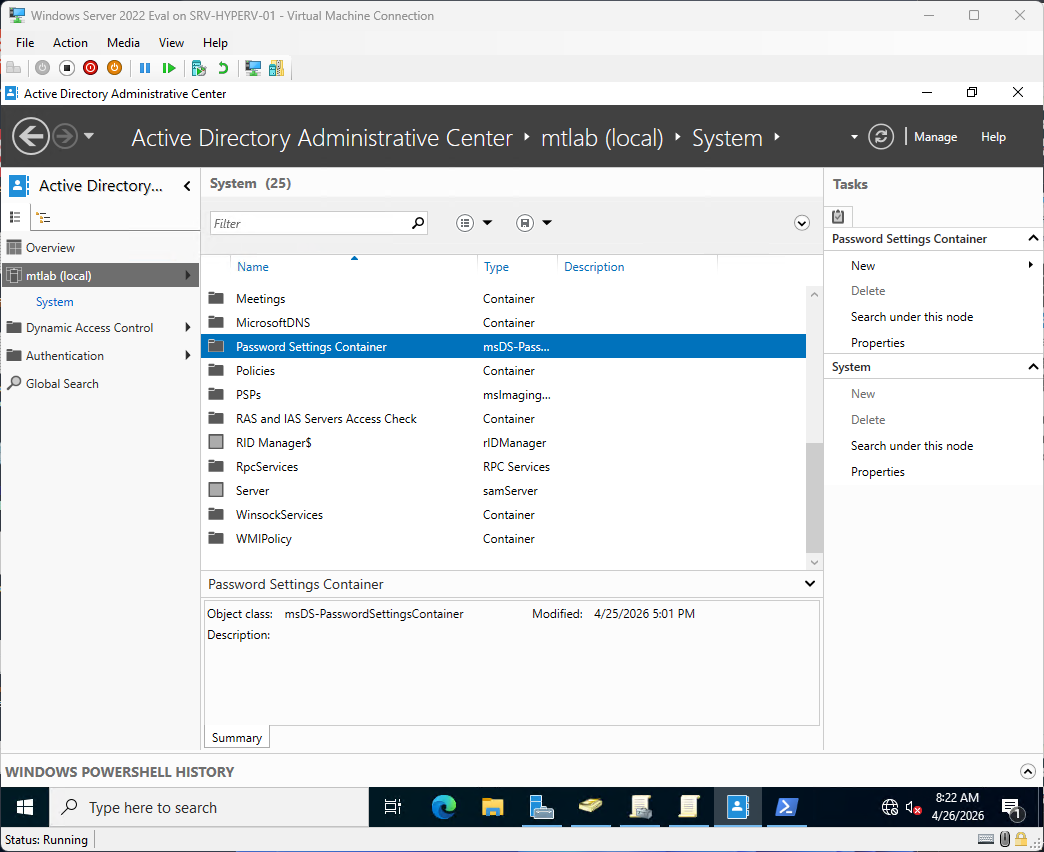Screen dimensions: 1044x852
Task: Click the VM Turn Off stop icon
Action: click(67, 68)
